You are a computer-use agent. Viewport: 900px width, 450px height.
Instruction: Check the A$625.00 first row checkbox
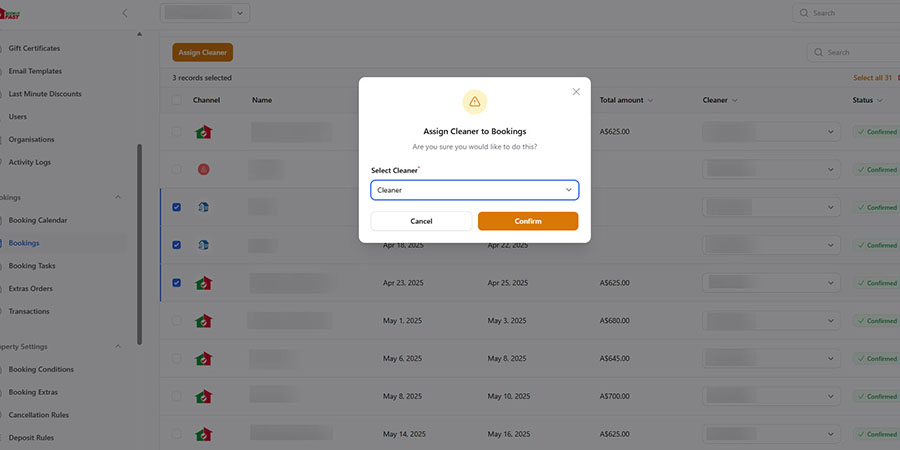tap(177, 132)
